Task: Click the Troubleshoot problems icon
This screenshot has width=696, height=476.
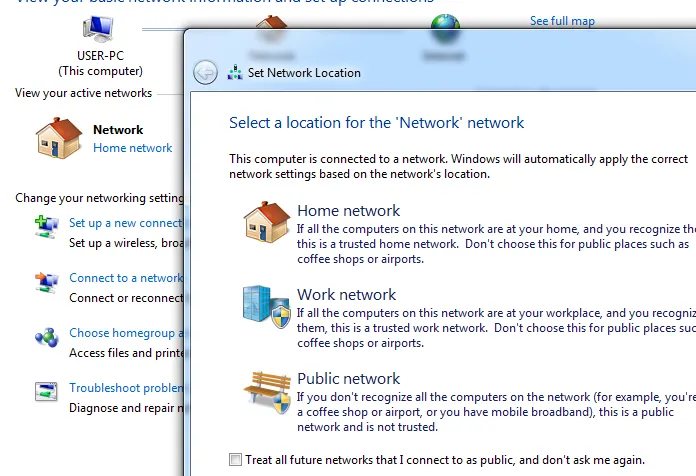Action: [46, 392]
